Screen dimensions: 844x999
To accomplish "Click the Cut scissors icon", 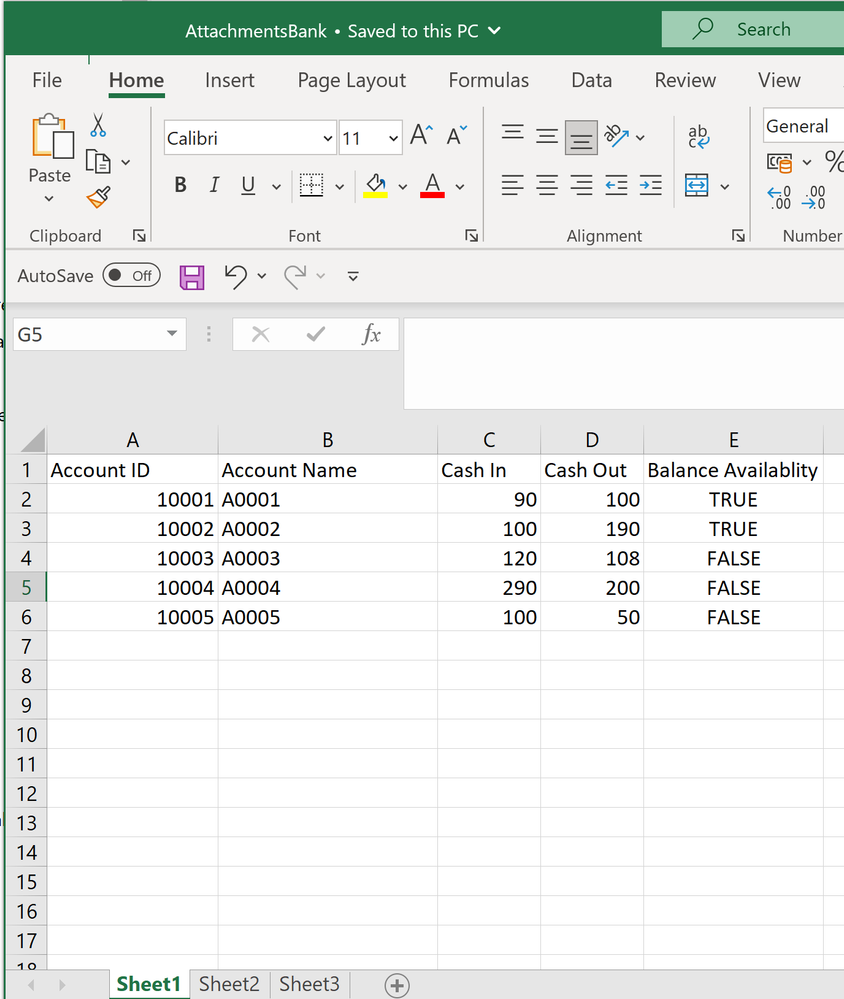I will tap(98, 126).
